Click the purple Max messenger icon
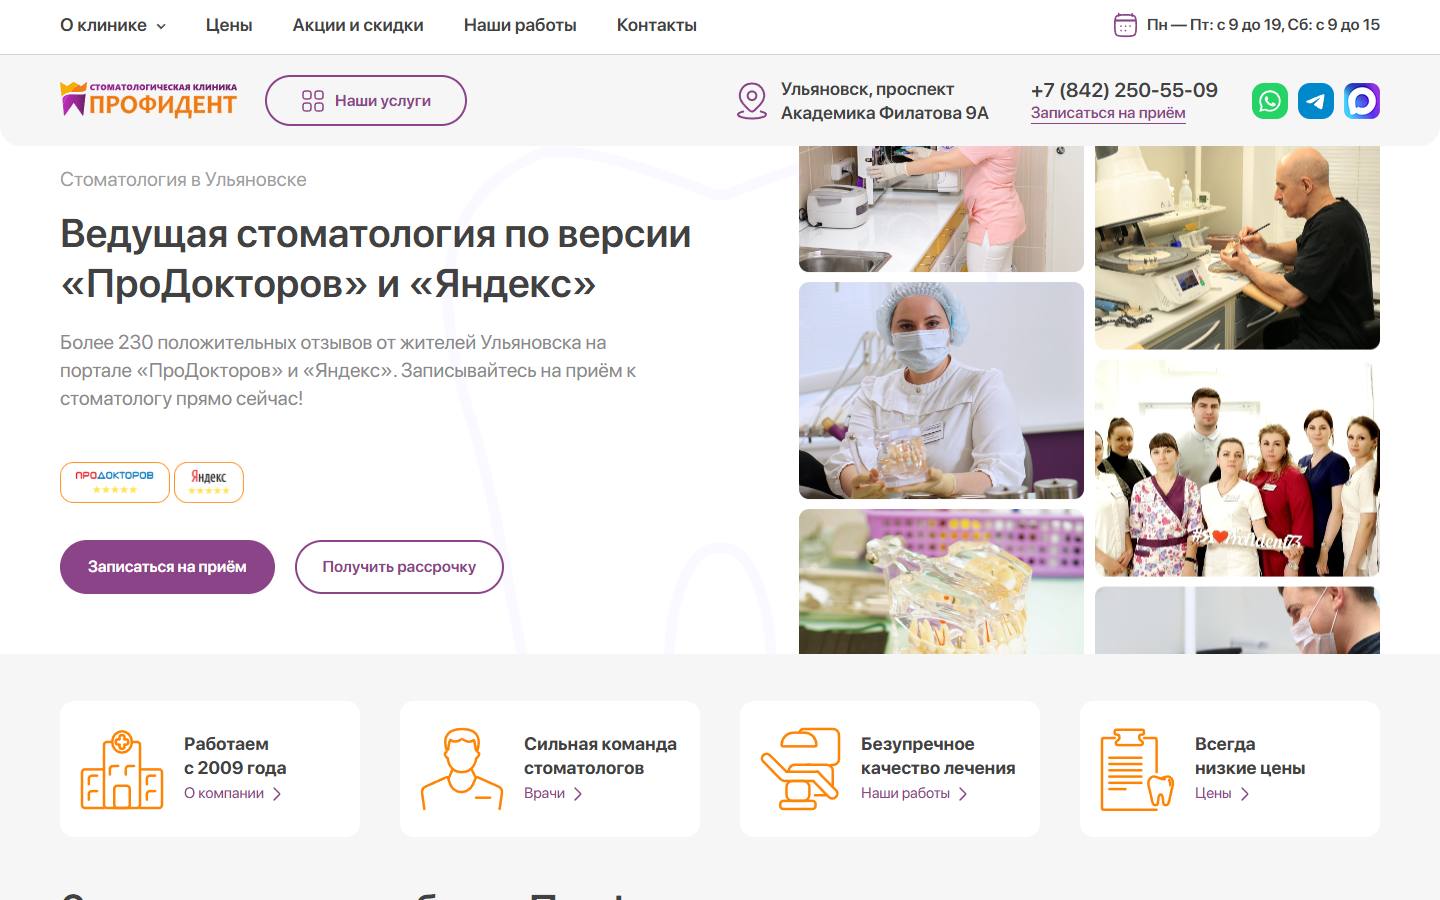Screen dimensions: 1440x900 pyautogui.click(x=1362, y=101)
